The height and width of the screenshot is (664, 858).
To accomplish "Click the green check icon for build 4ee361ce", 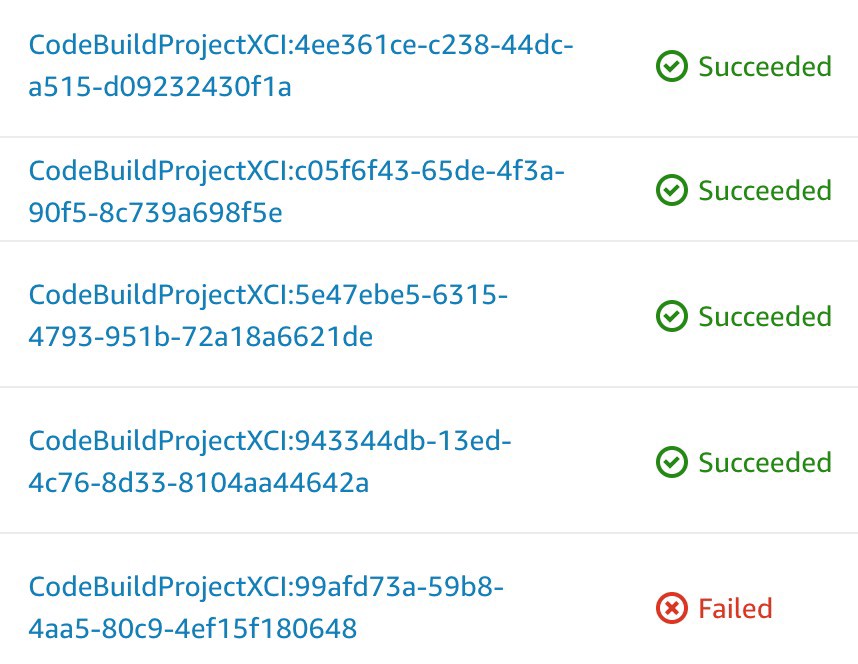I will pos(671,66).
